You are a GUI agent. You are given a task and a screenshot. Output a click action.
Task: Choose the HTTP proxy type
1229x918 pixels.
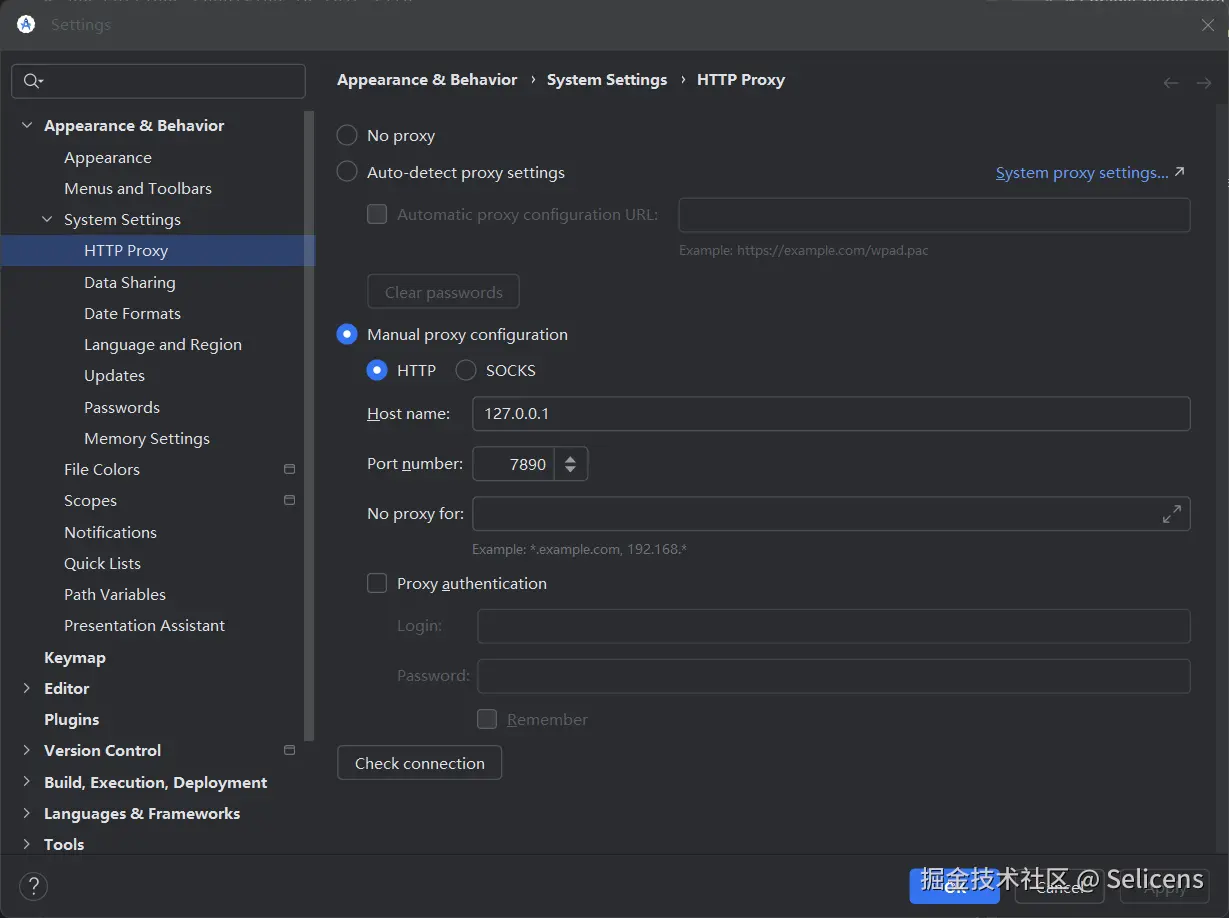377,370
